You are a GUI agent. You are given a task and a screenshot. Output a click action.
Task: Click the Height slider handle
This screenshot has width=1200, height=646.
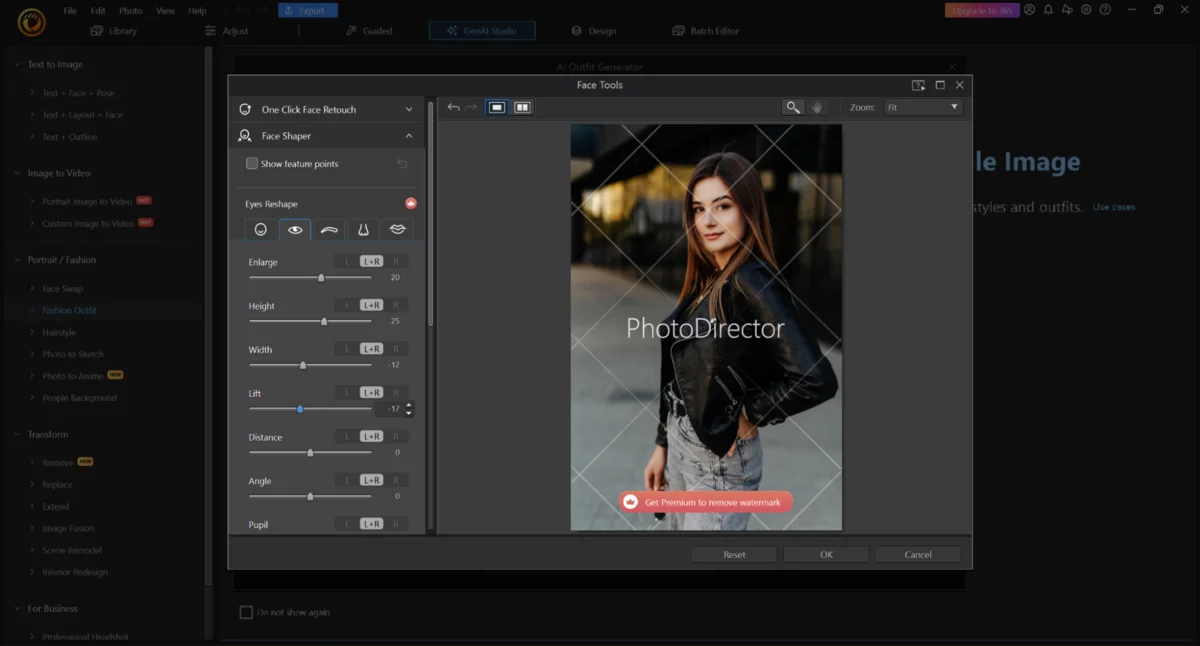324,321
